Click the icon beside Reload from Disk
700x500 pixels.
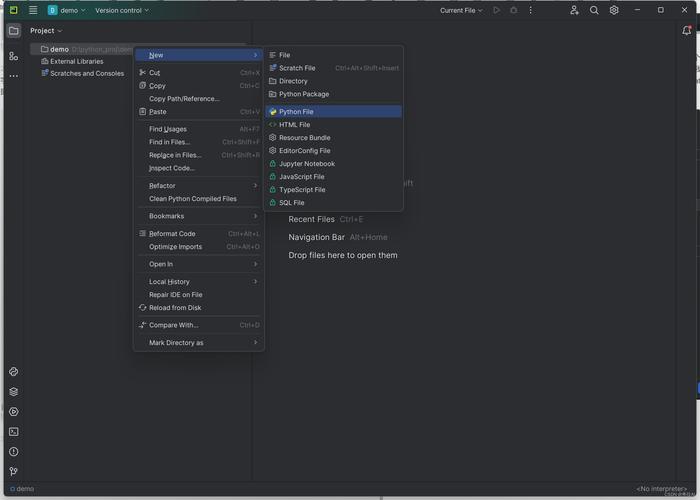(x=142, y=308)
